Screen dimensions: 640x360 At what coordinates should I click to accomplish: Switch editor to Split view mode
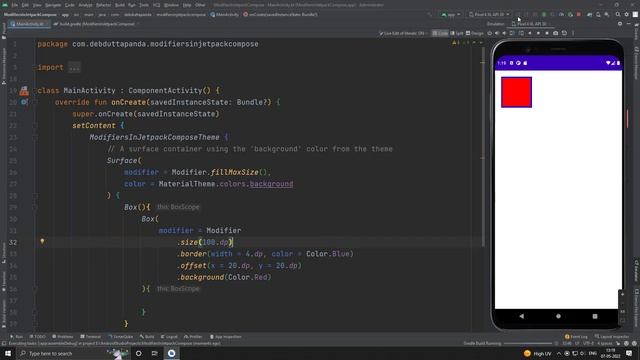click(x=457, y=33)
